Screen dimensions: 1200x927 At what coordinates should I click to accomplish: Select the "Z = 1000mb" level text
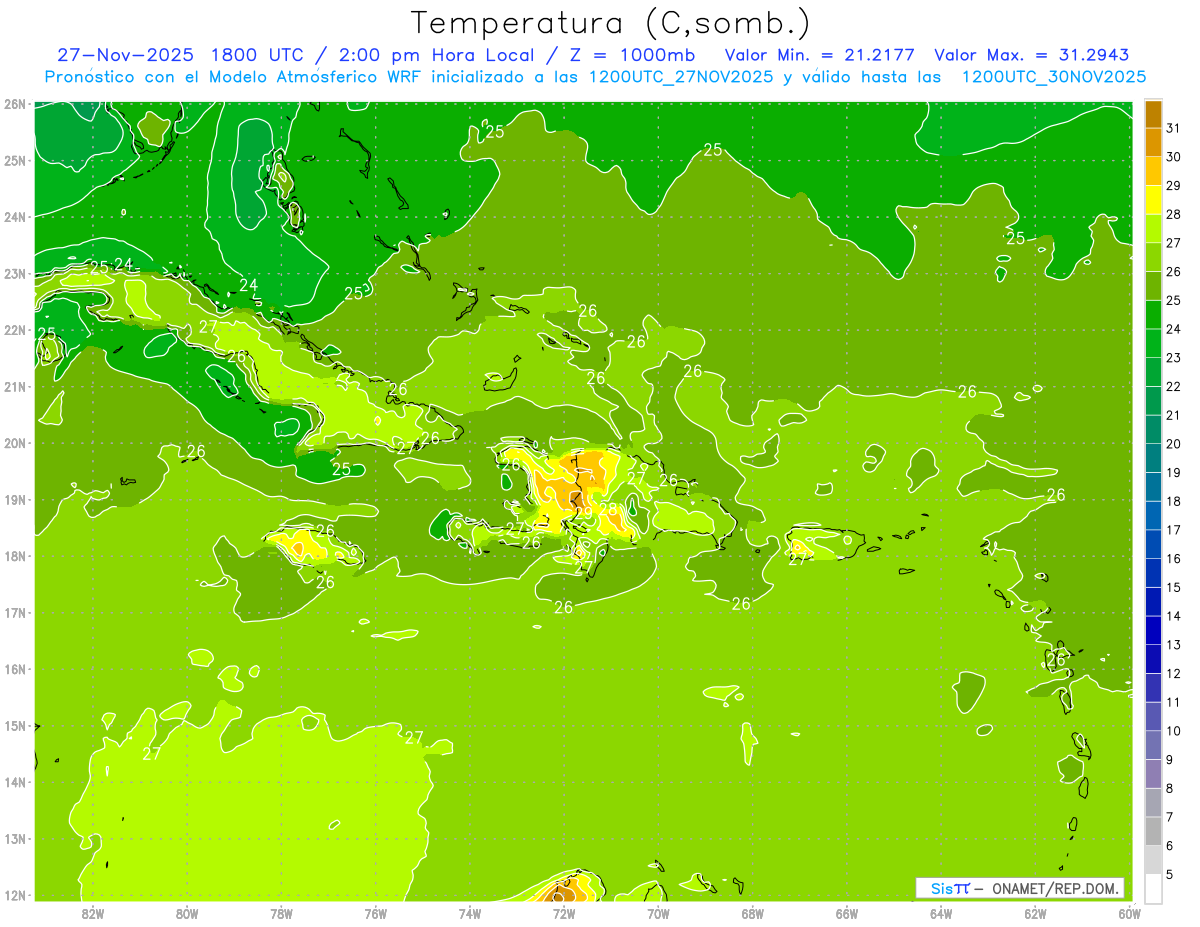[639, 55]
